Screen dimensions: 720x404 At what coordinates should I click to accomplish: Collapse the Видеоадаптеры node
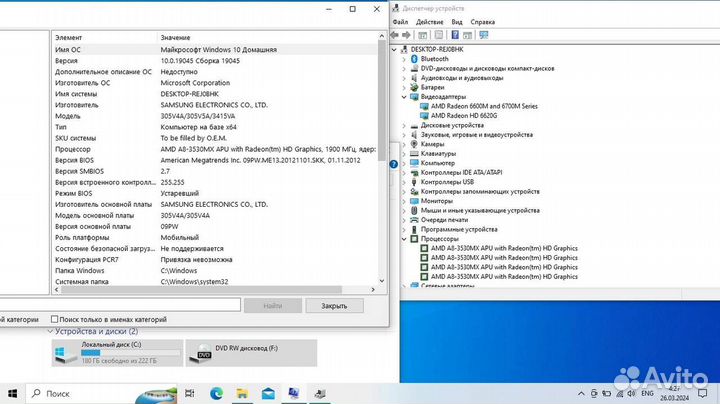(x=404, y=97)
